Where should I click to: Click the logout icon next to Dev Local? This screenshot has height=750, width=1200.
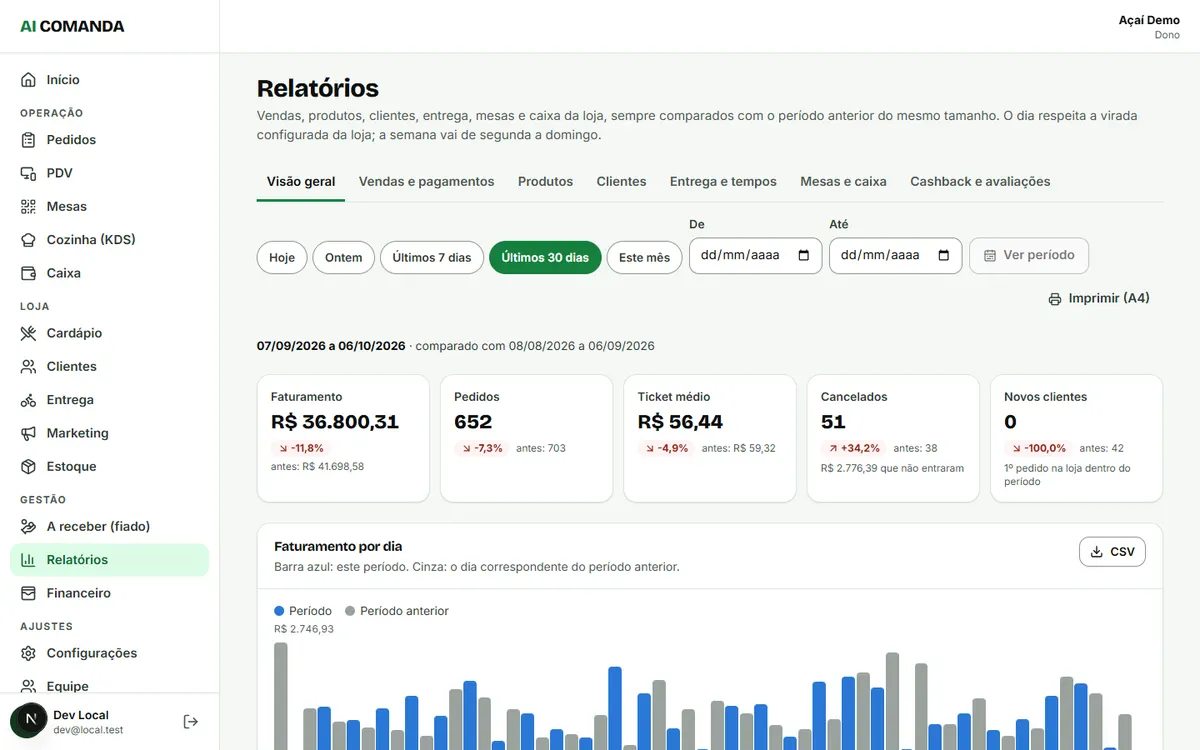pos(191,721)
